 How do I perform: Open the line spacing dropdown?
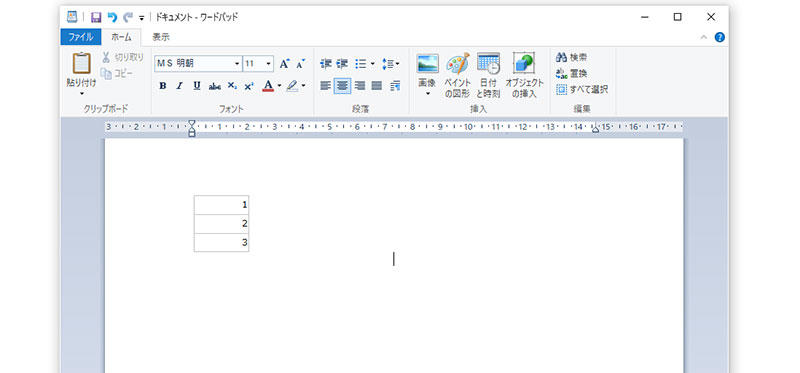[x=391, y=64]
